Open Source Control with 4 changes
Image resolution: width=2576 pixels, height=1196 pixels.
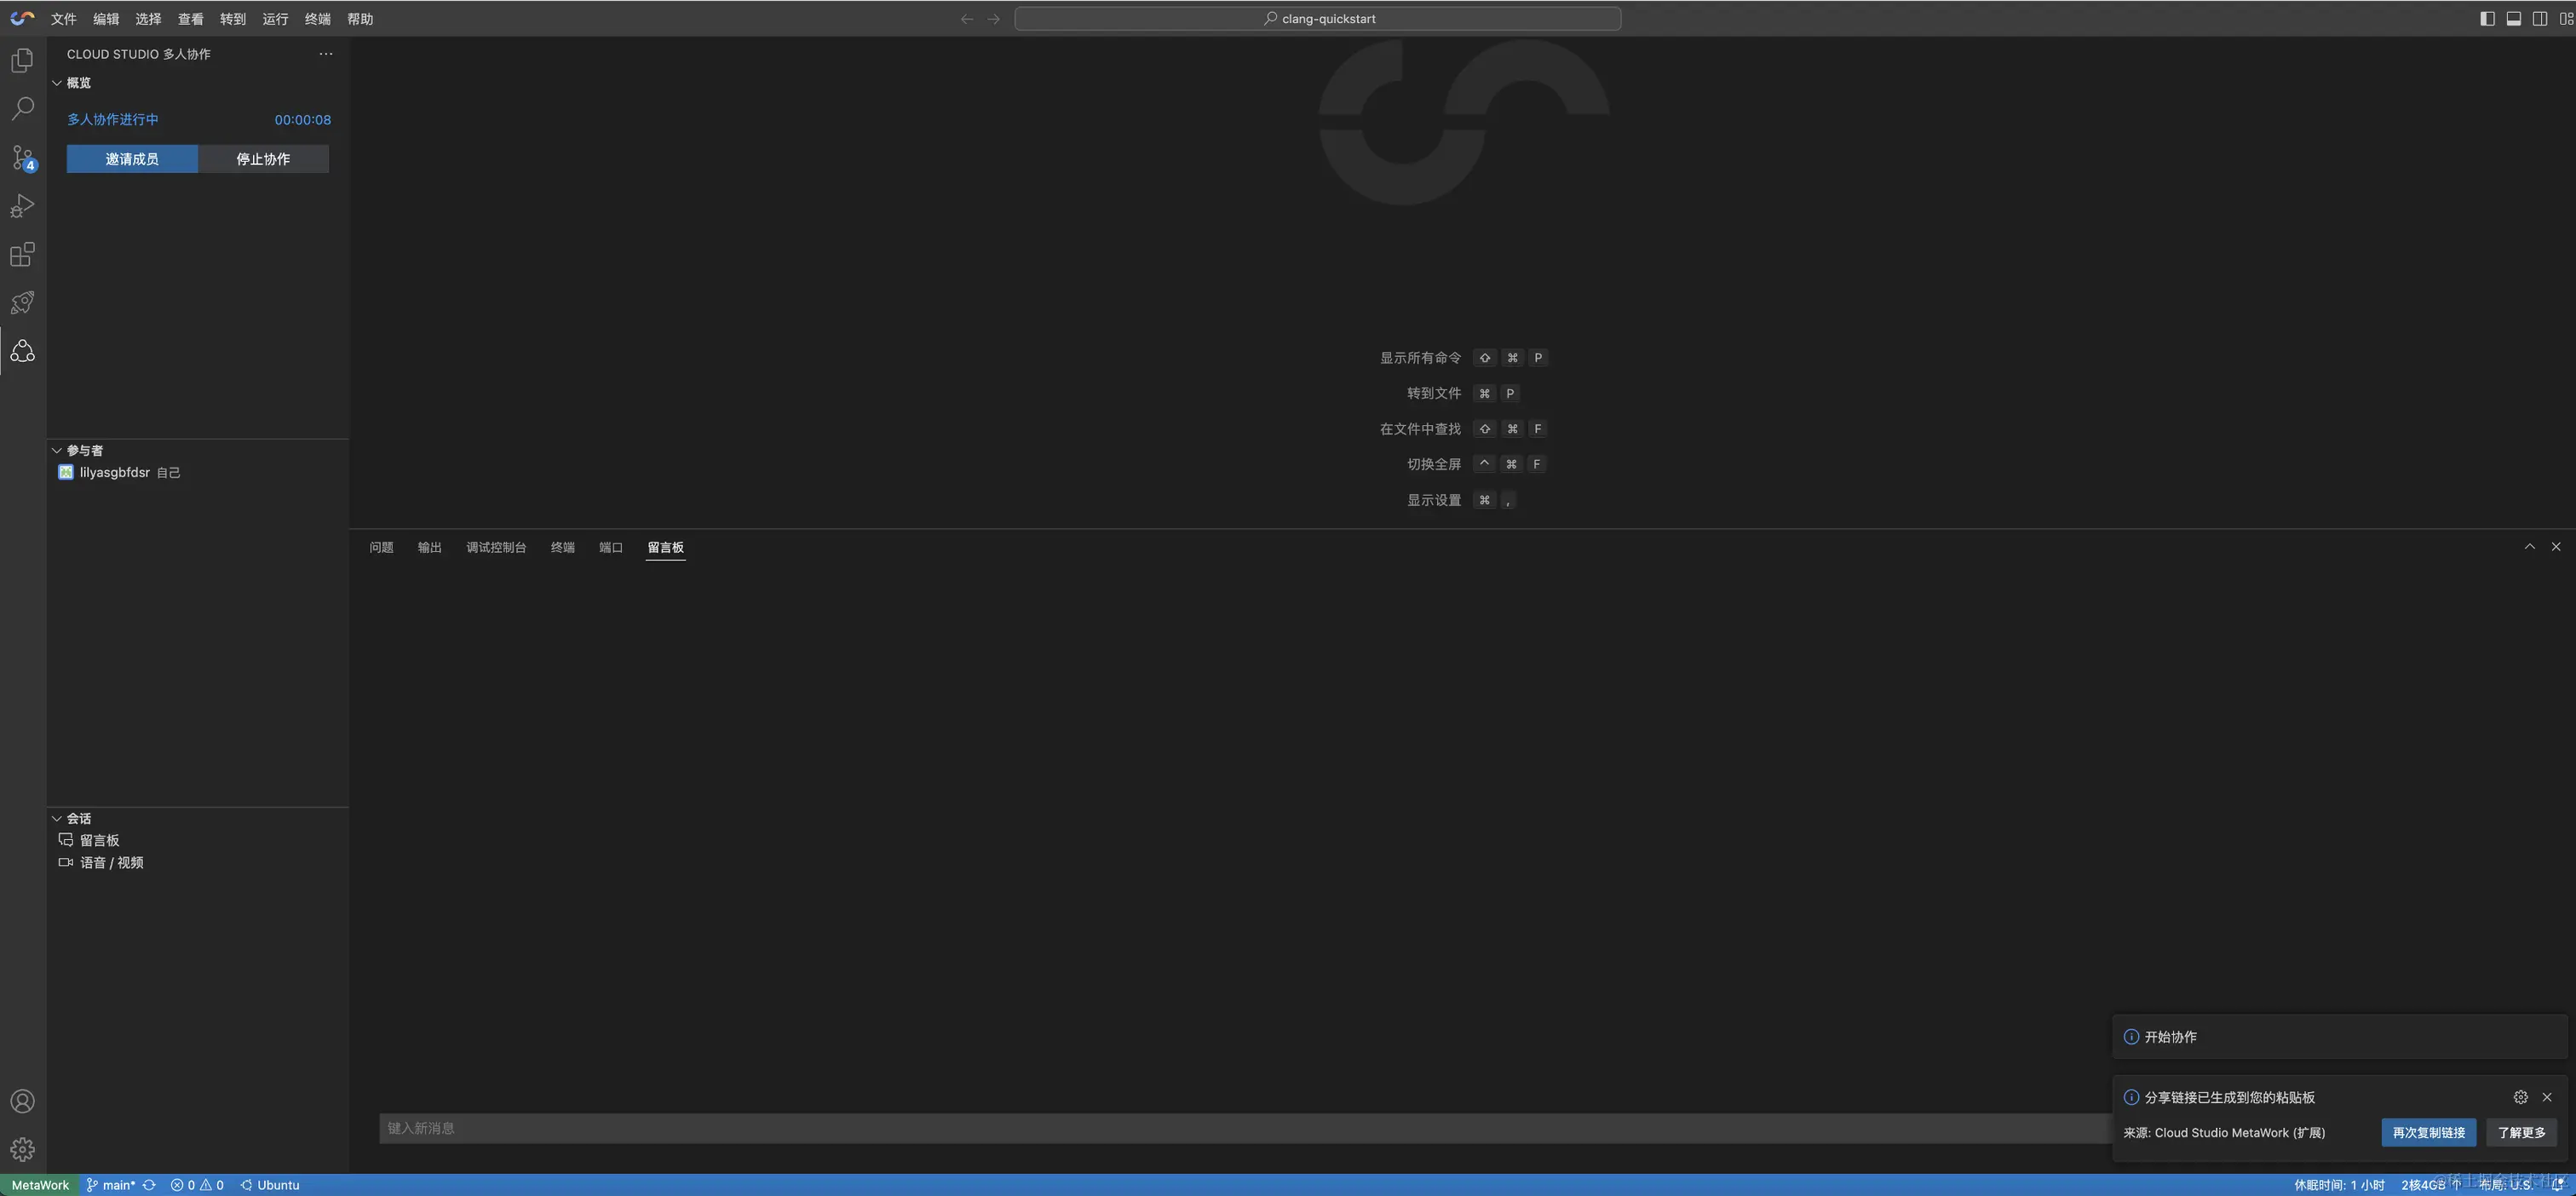coord(22,157)
